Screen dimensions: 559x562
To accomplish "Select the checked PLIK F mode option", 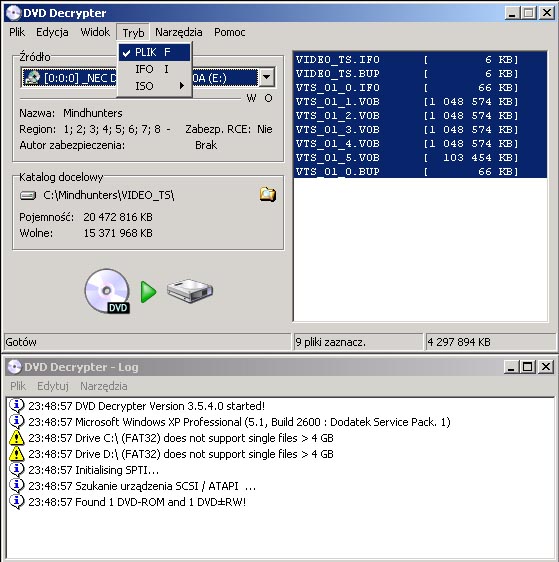I will pos(154,52).
